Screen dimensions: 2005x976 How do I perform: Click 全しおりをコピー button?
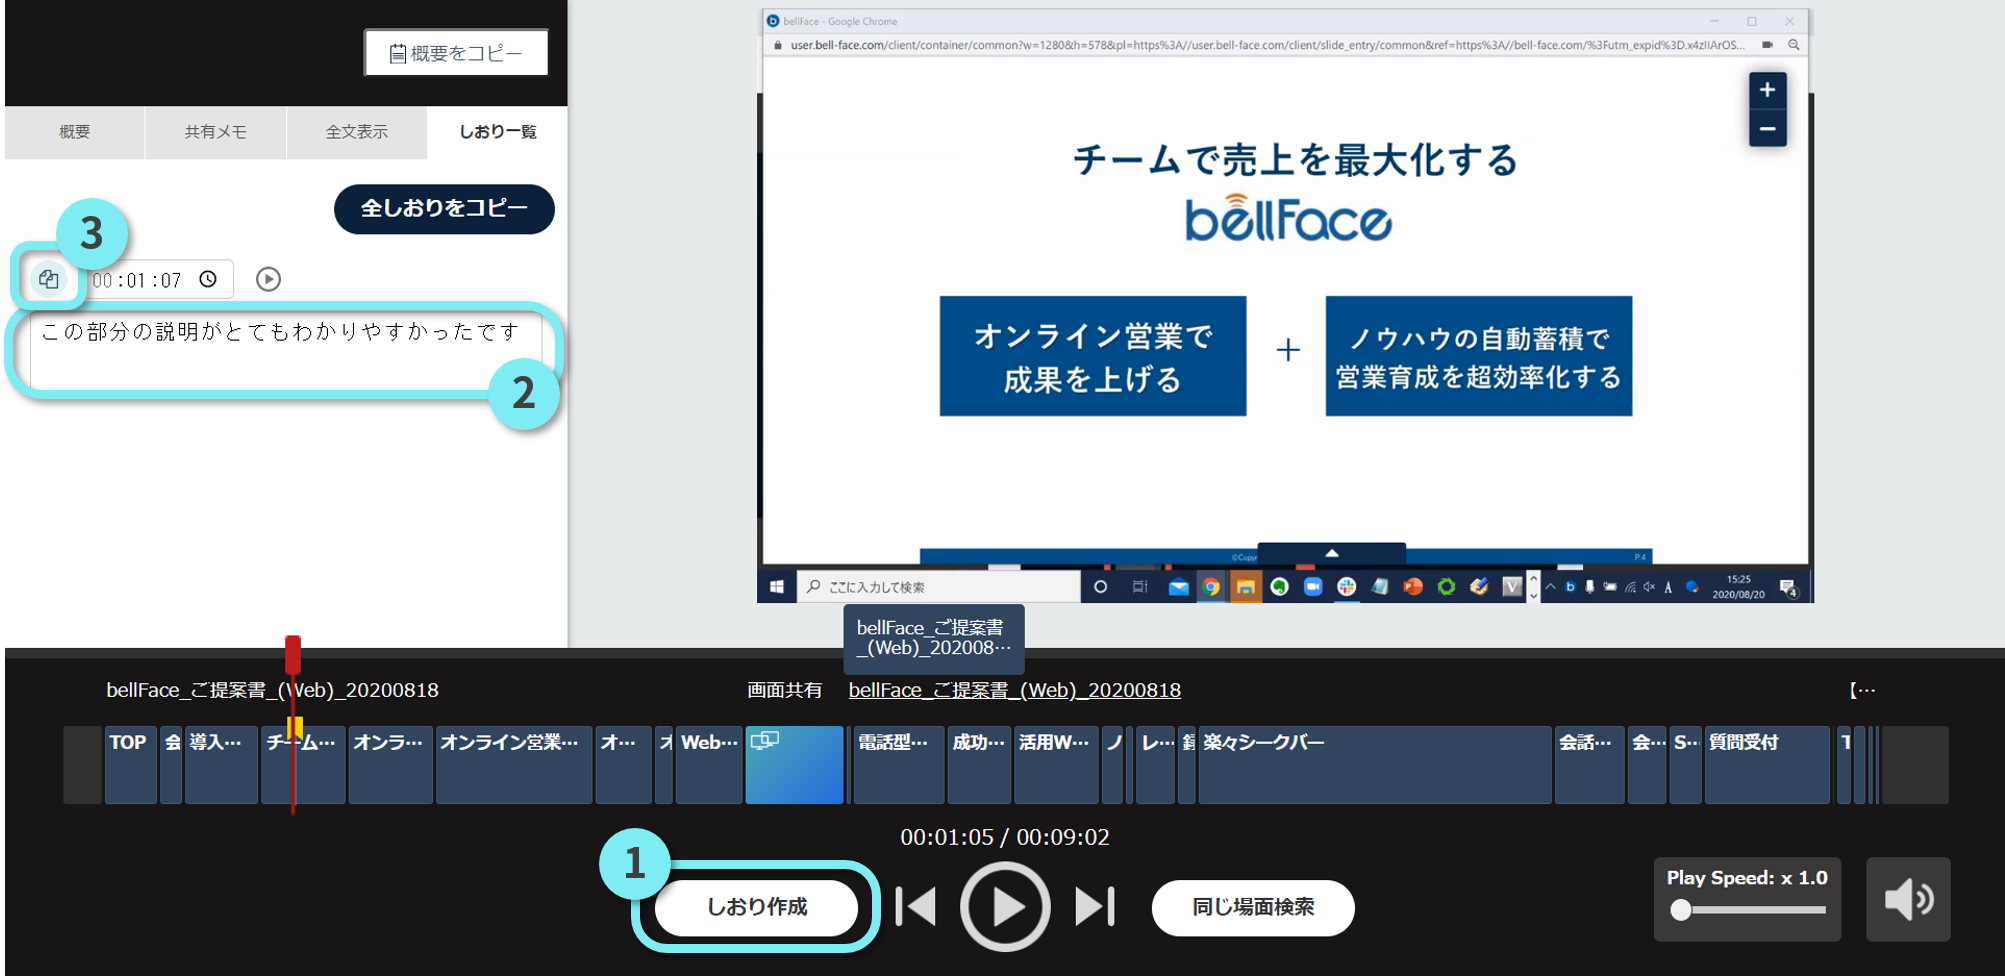(x=444, y=208)
